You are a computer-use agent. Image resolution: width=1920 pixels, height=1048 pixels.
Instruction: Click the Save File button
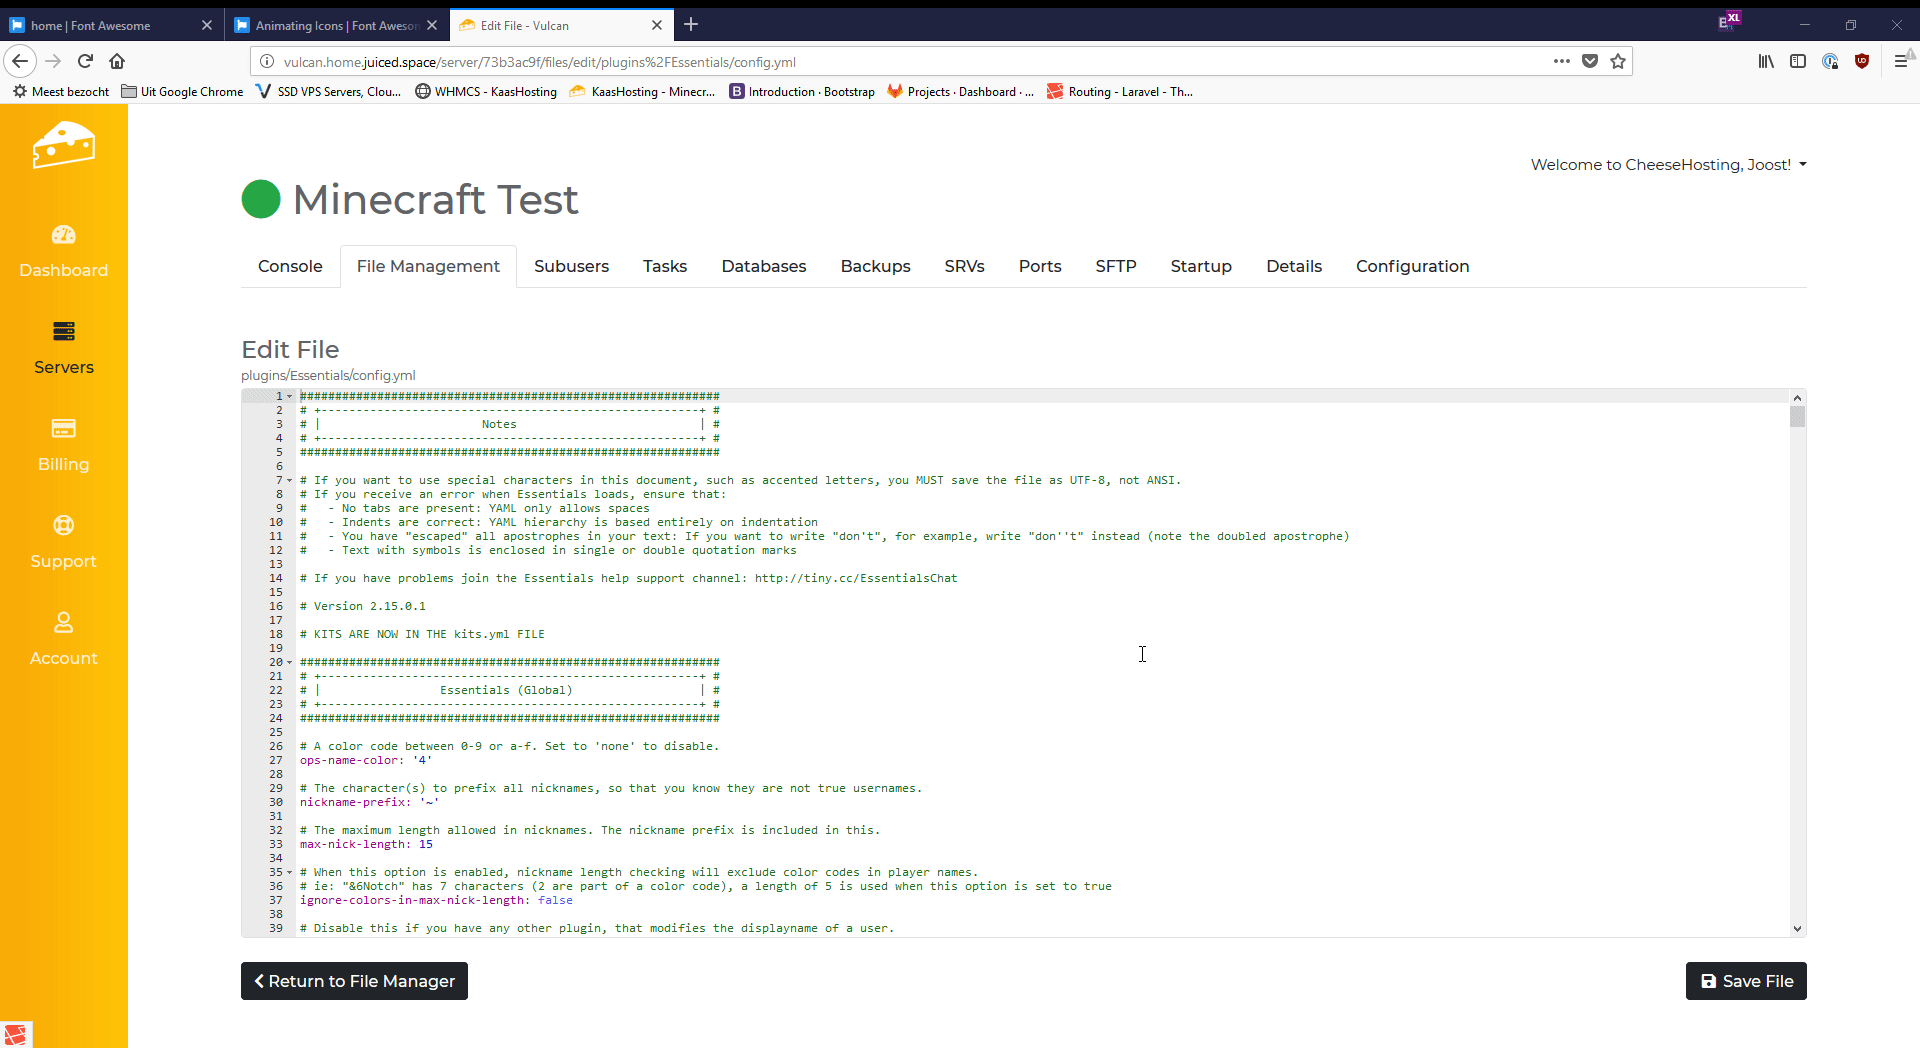(x=1745, y=981)
